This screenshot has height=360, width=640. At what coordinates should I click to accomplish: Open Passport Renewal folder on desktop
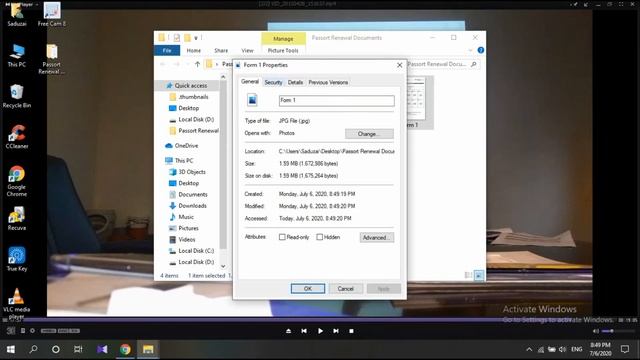click(52, 59)
